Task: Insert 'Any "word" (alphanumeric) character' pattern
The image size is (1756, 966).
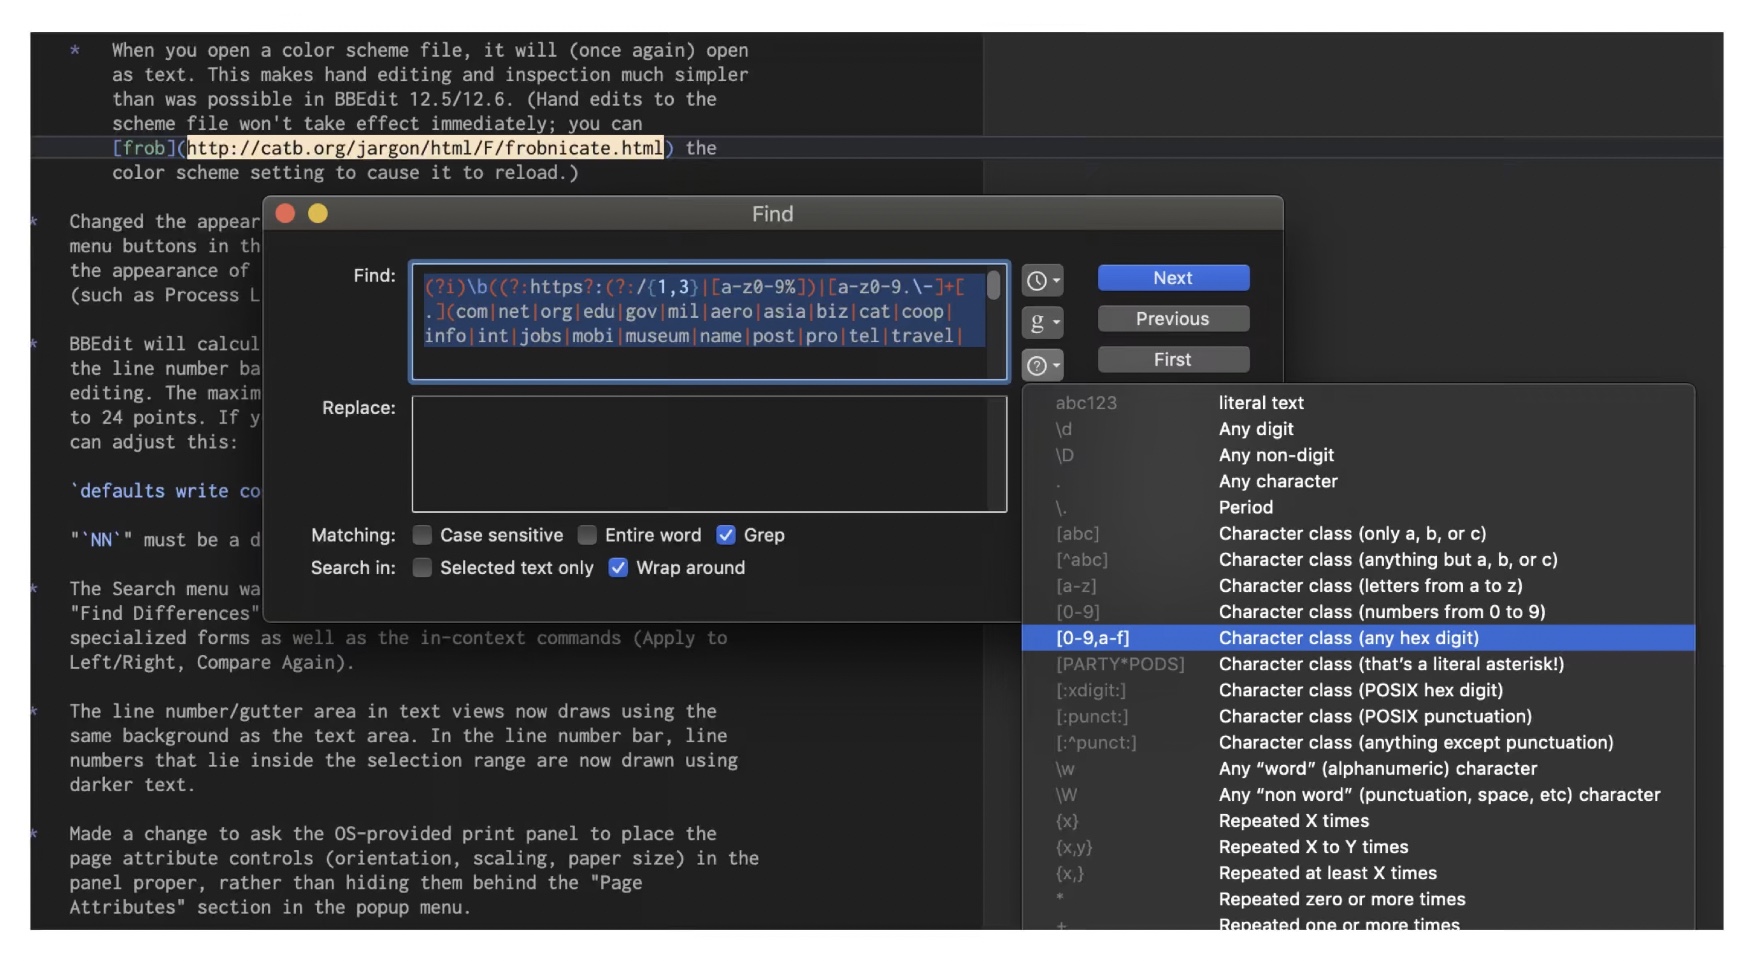Action: point(1358,769)
